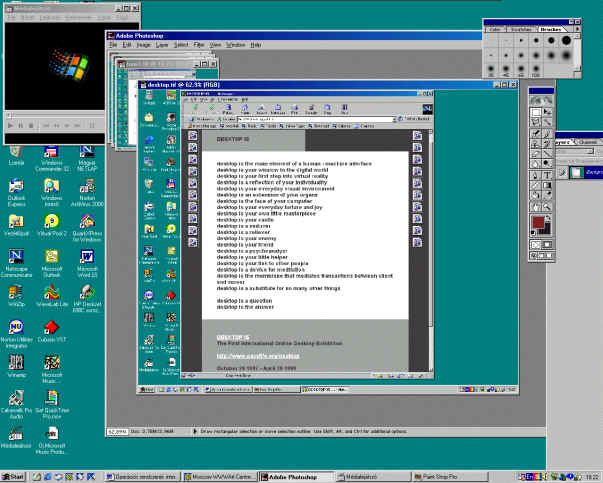The image size is (603, 483).
Task: Select the Paint Bucket tool
Action: point(536,195)
